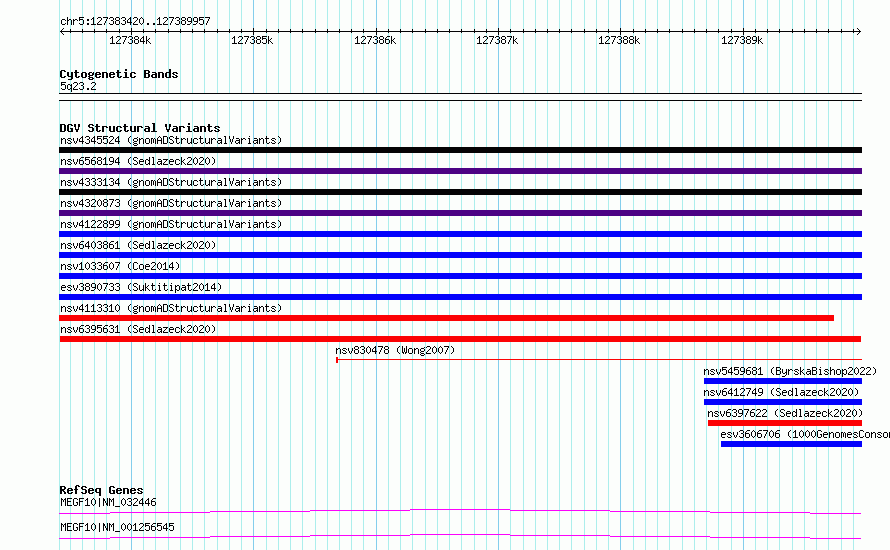Screen dimensions: 890x550
Task: Select the nsv4113310 gnomAD variant label
Action: click(171, 308)
